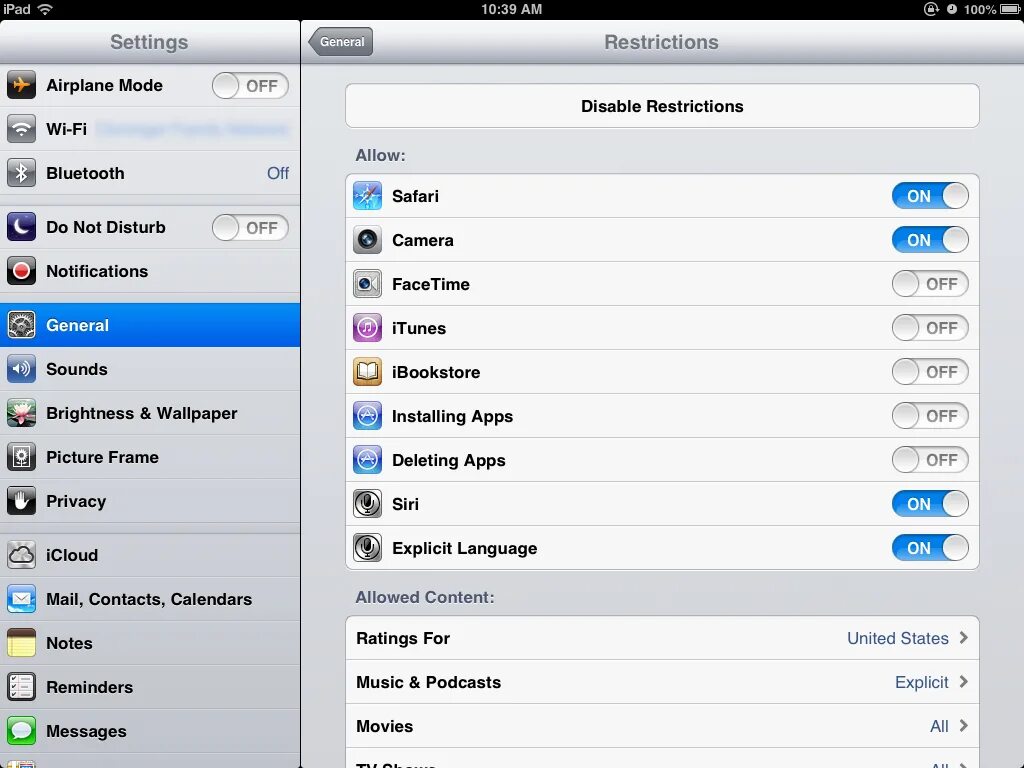The image size is (1024, 768).
Task: Tap the Deleting Apps store icon
Action: pos(368,460)
